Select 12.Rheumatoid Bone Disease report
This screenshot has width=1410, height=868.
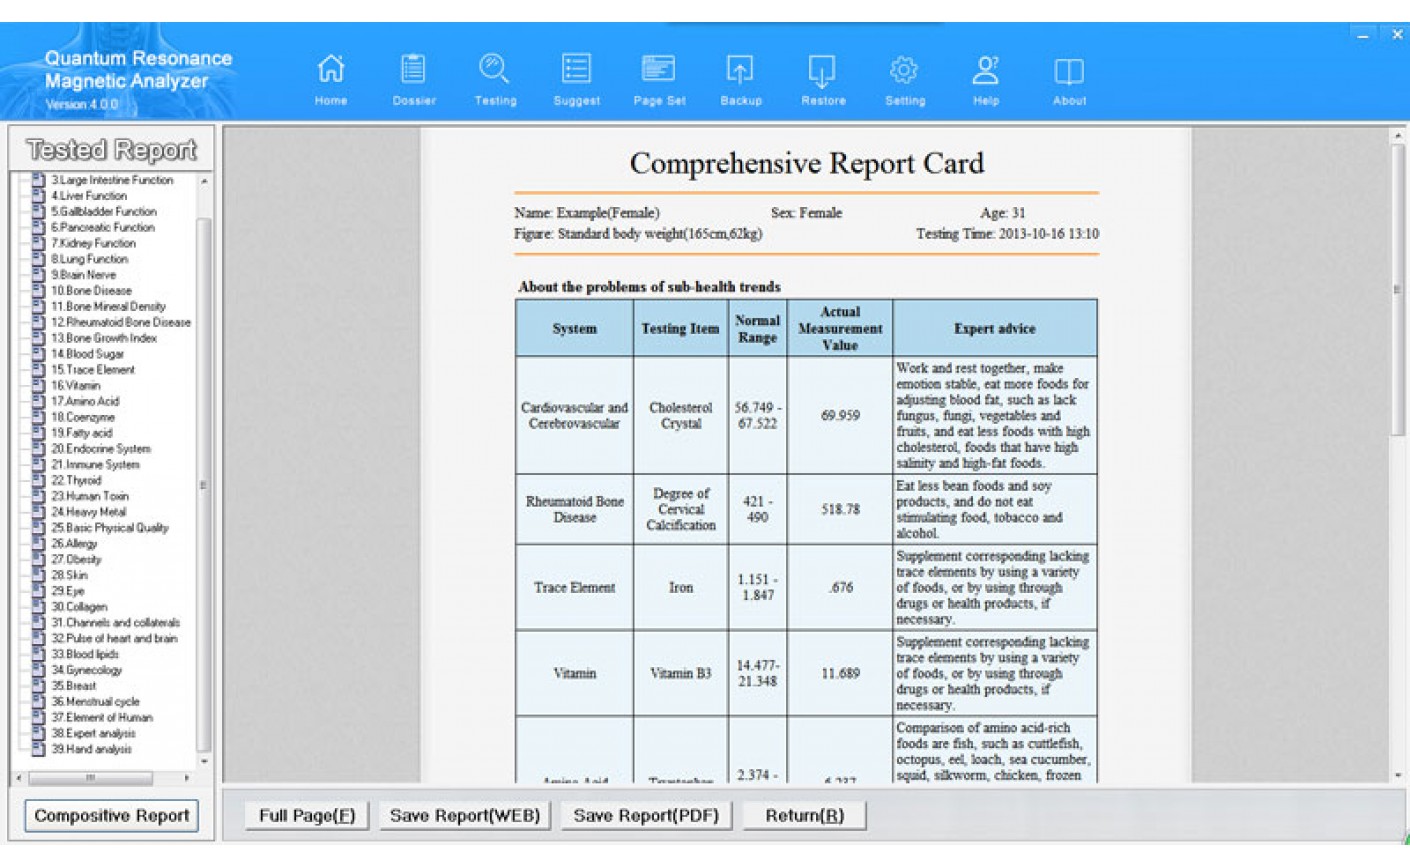click(121, 322)
